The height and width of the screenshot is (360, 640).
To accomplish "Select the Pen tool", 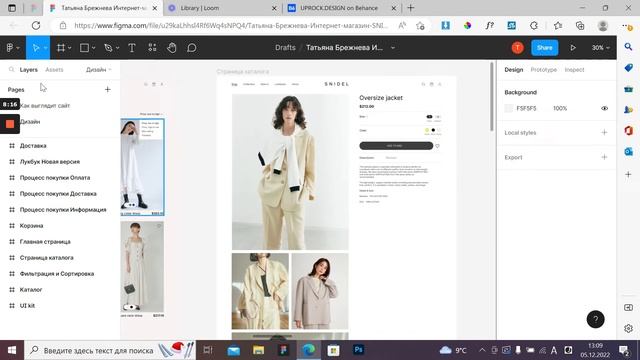I will [108, 48].
